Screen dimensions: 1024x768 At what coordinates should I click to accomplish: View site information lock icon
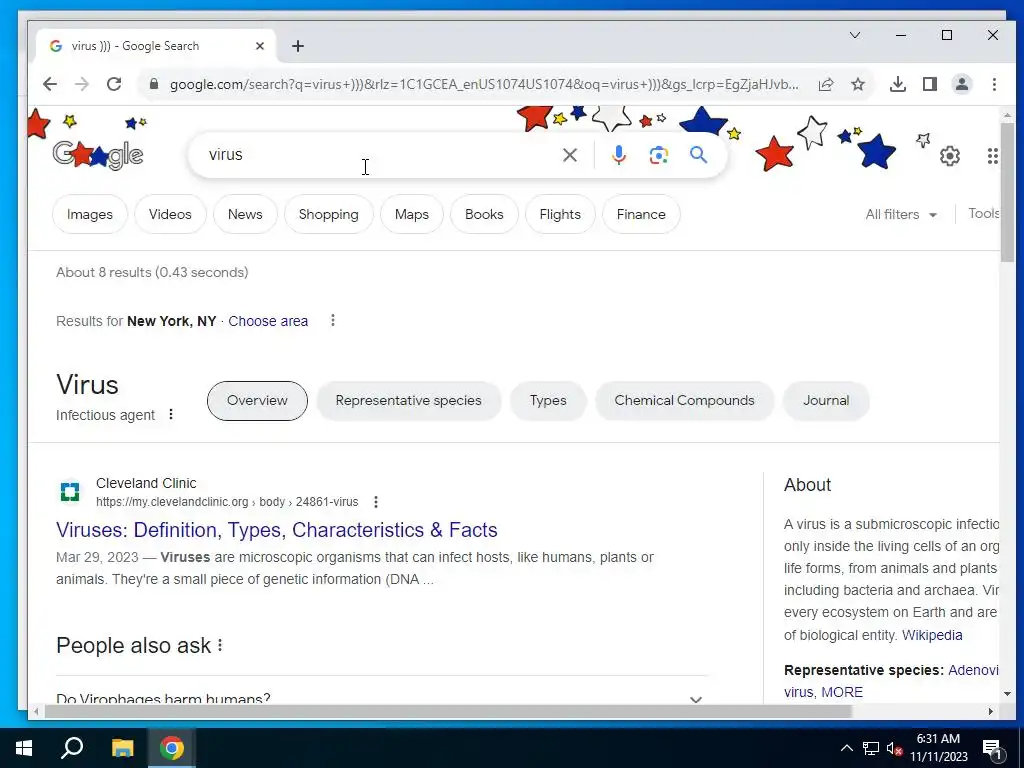pos(153,84)
